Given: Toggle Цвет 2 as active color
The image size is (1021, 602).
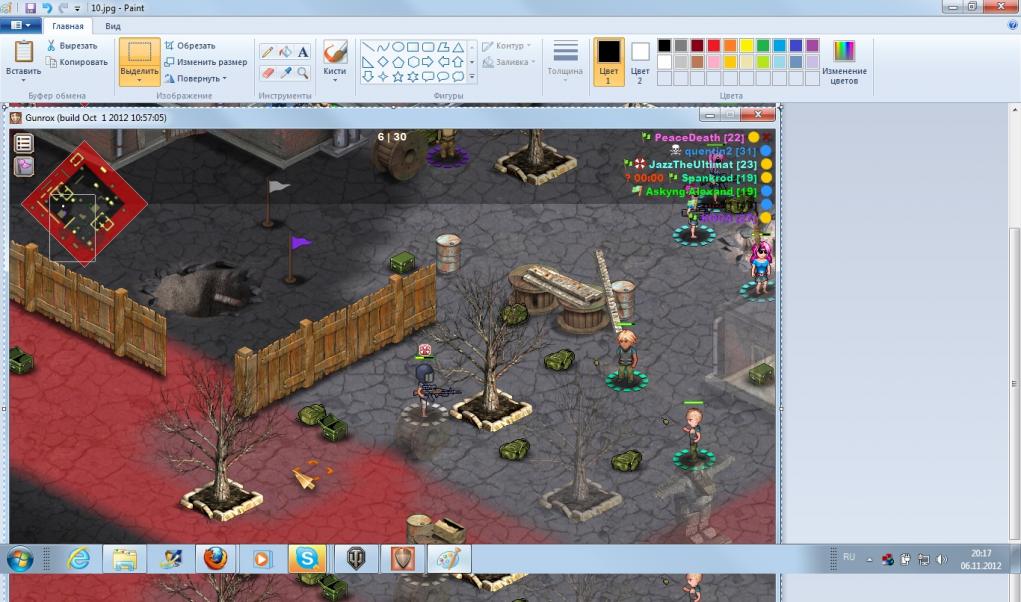Looking at the screenshot, I should [x=640, y=60].
